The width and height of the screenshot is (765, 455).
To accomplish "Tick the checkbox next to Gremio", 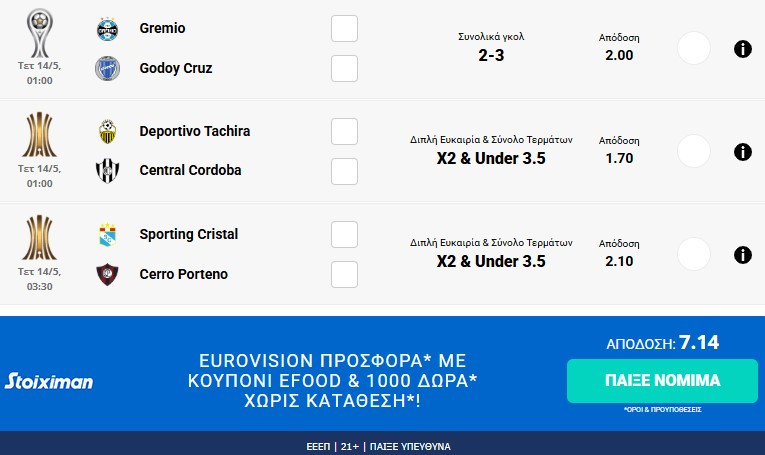I will [x=344, y=29].
